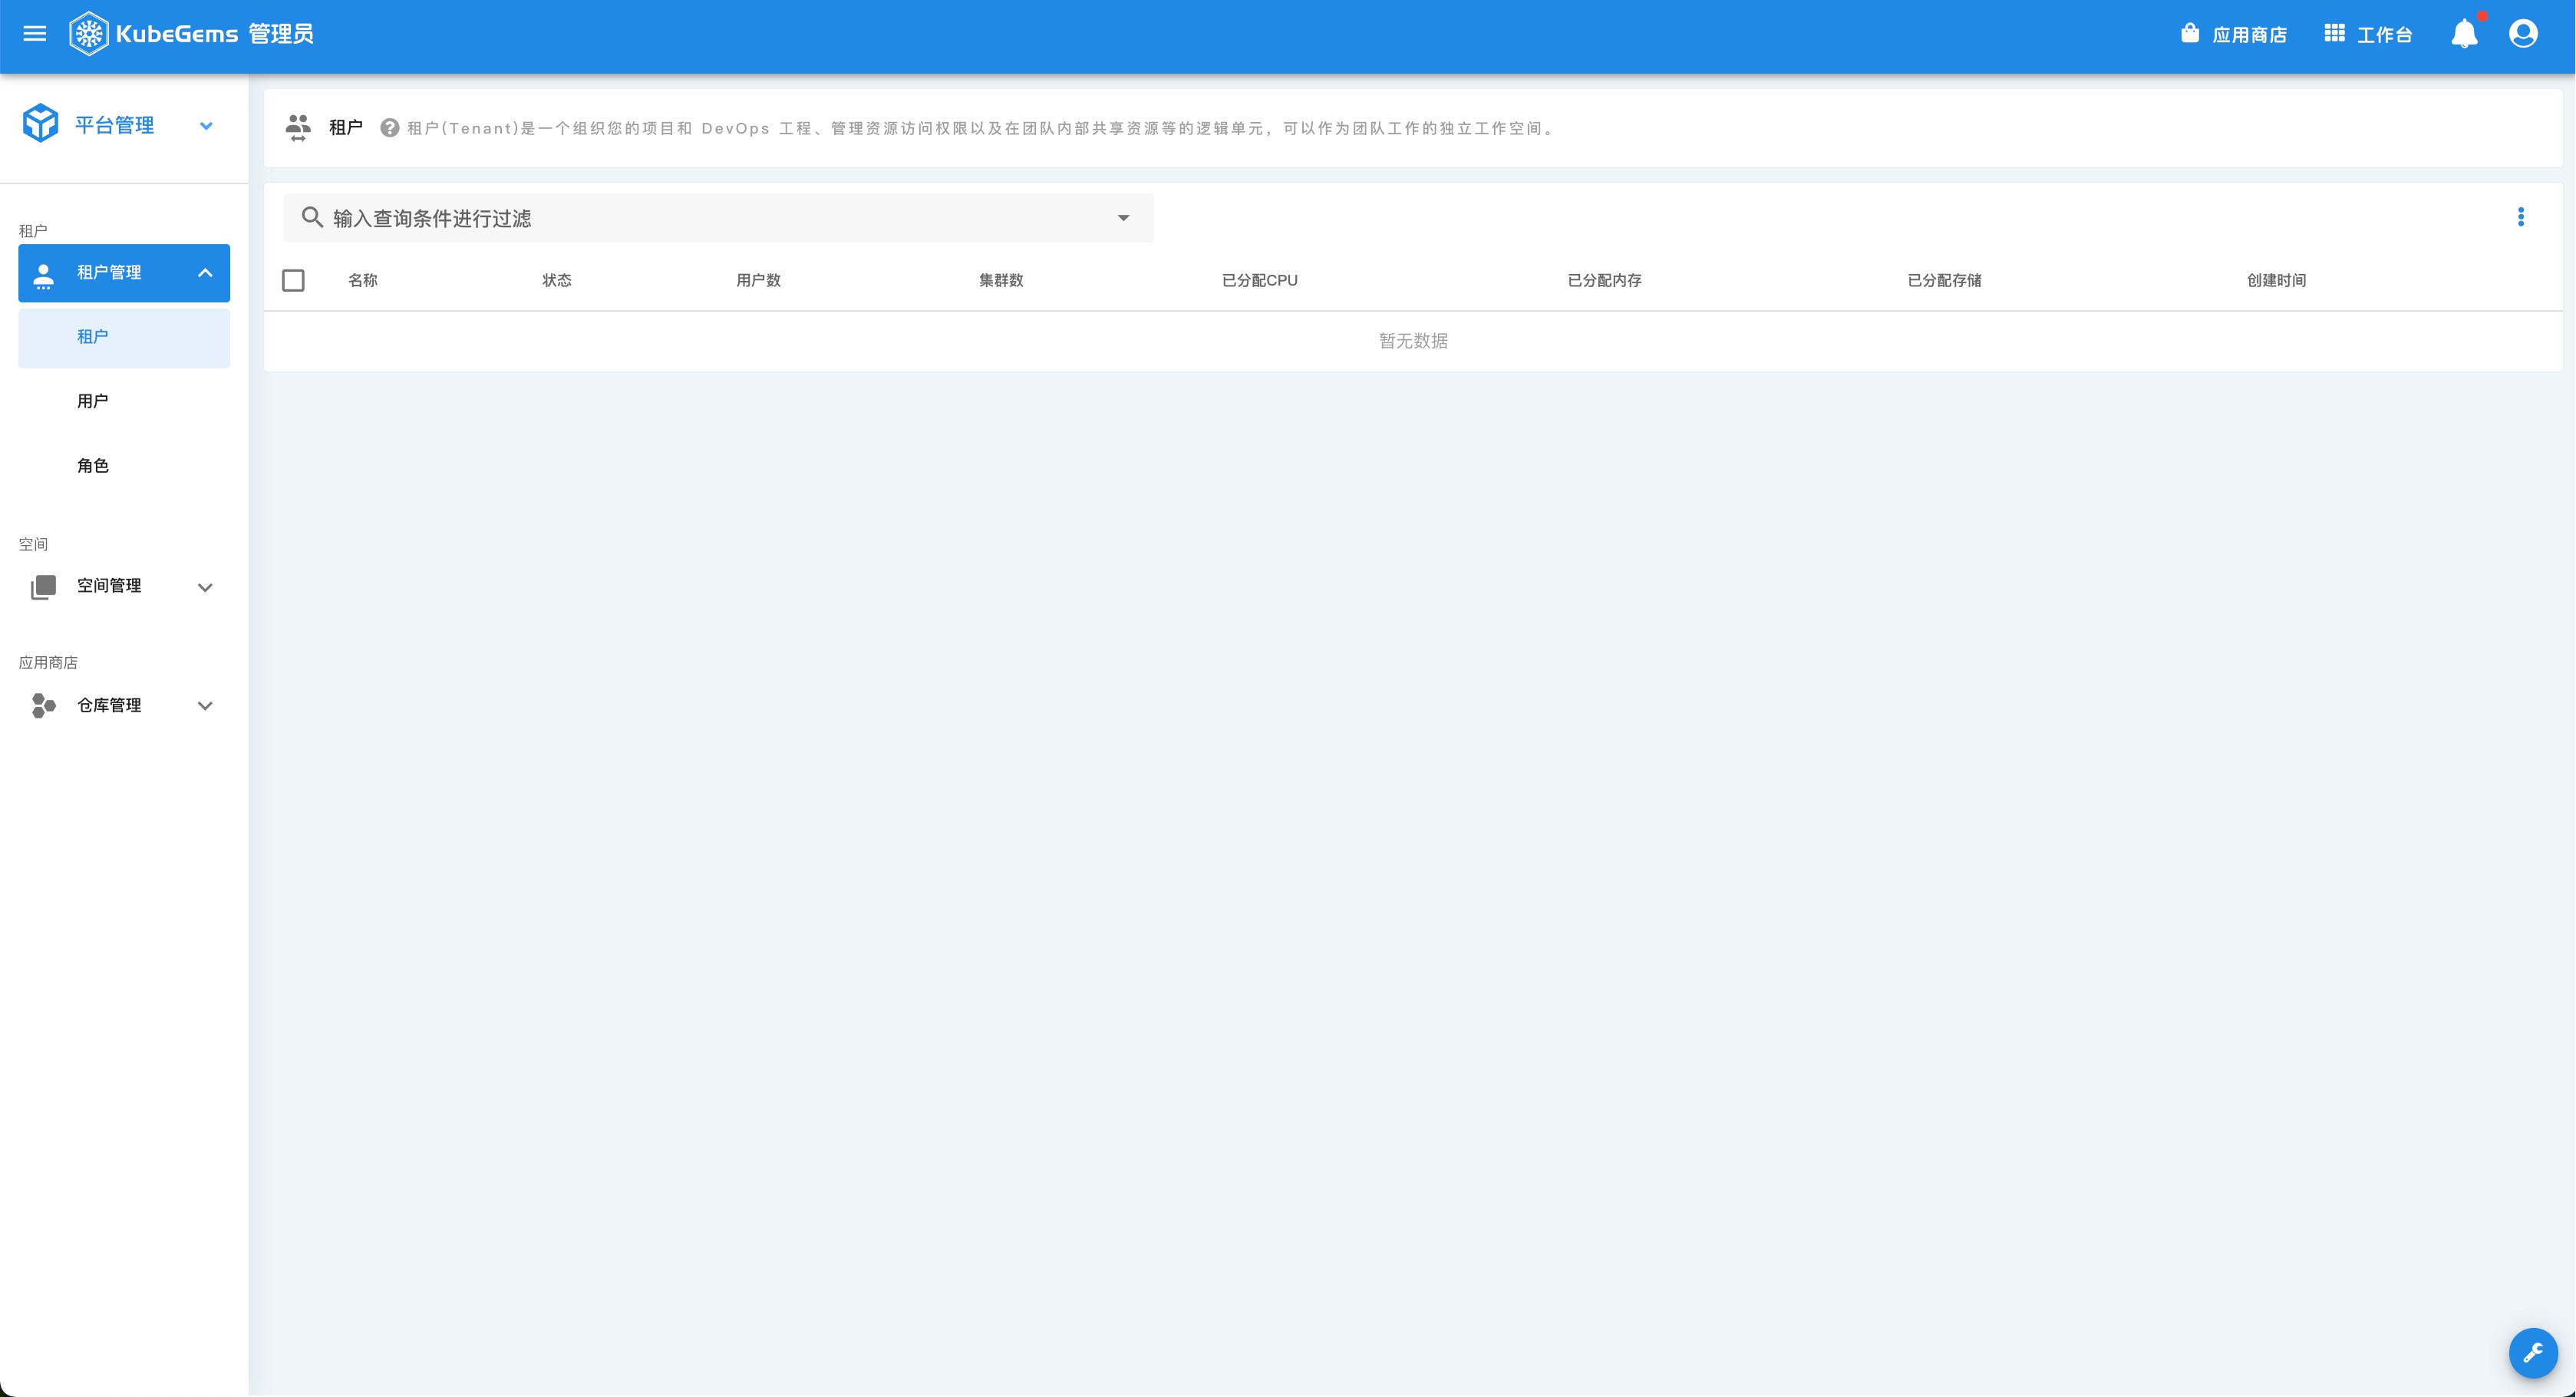Toggle the hamburger navigation menu
Screen dimensions: 2576x1397
click(35, 34)
